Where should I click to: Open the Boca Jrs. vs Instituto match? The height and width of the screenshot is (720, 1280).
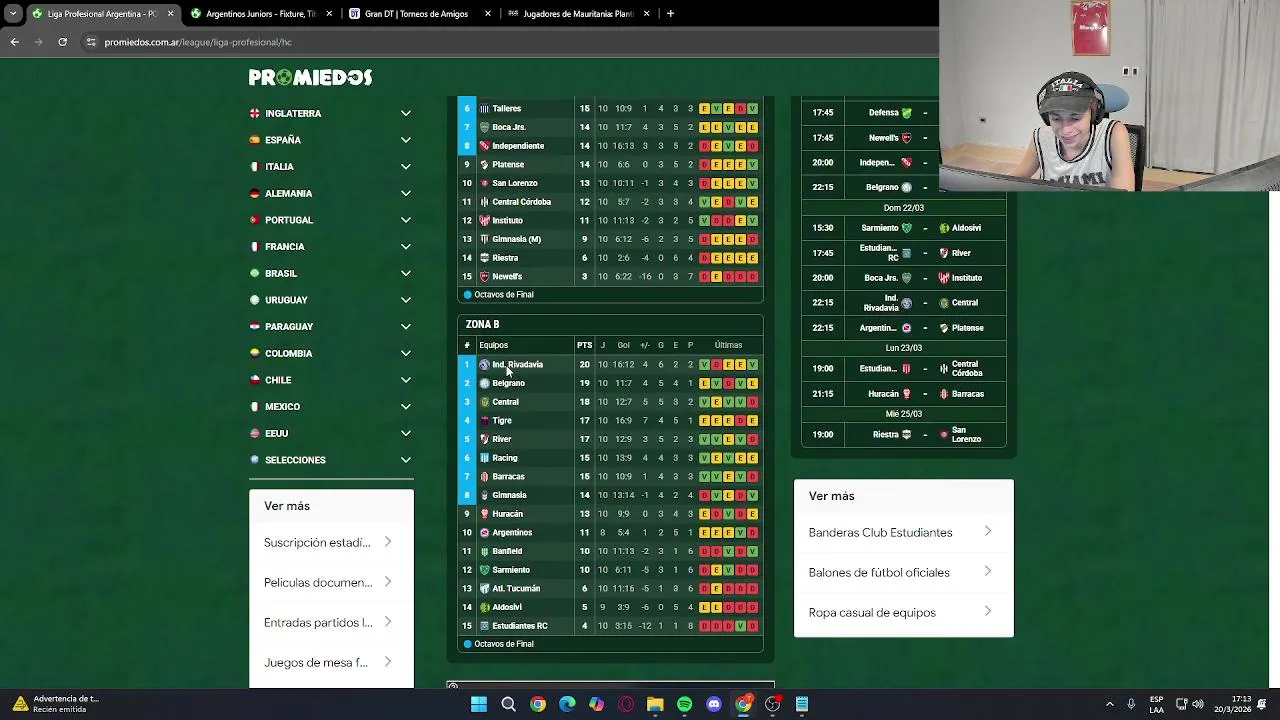point(904,278)
